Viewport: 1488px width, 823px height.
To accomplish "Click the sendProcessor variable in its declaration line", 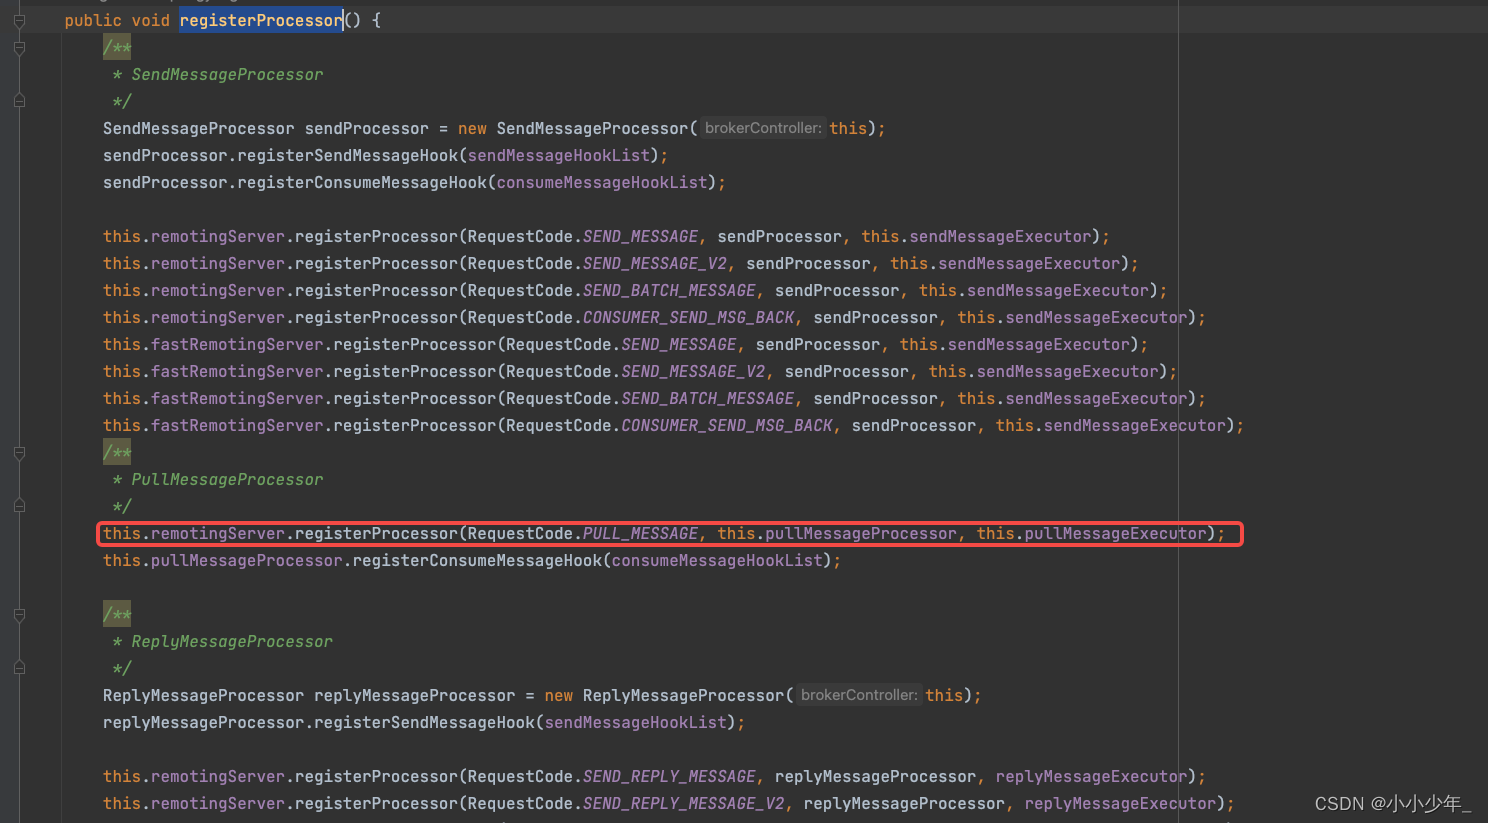I will pos(367,128).
